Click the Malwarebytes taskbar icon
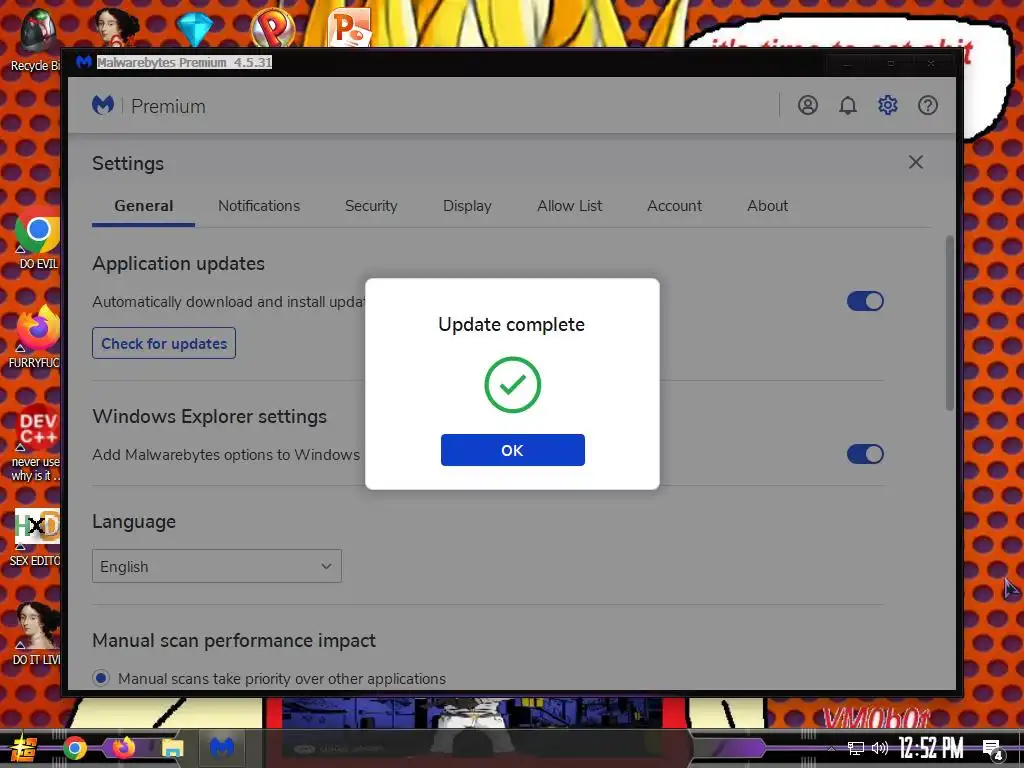This screenshot has width=1024, height=768. pos(221,747)
